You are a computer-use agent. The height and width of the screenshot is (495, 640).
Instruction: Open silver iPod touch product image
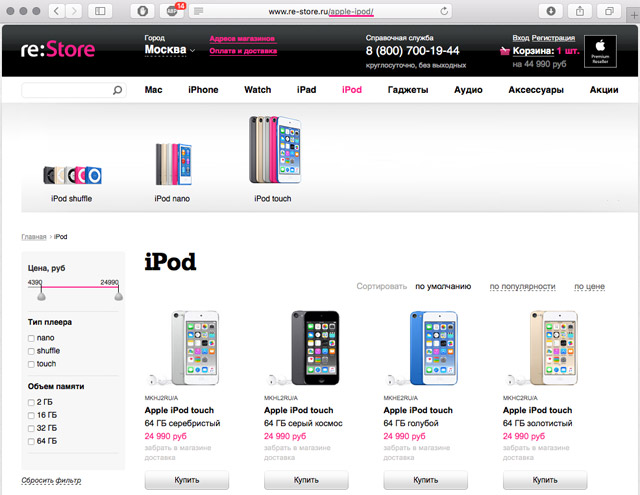point(195,348)
